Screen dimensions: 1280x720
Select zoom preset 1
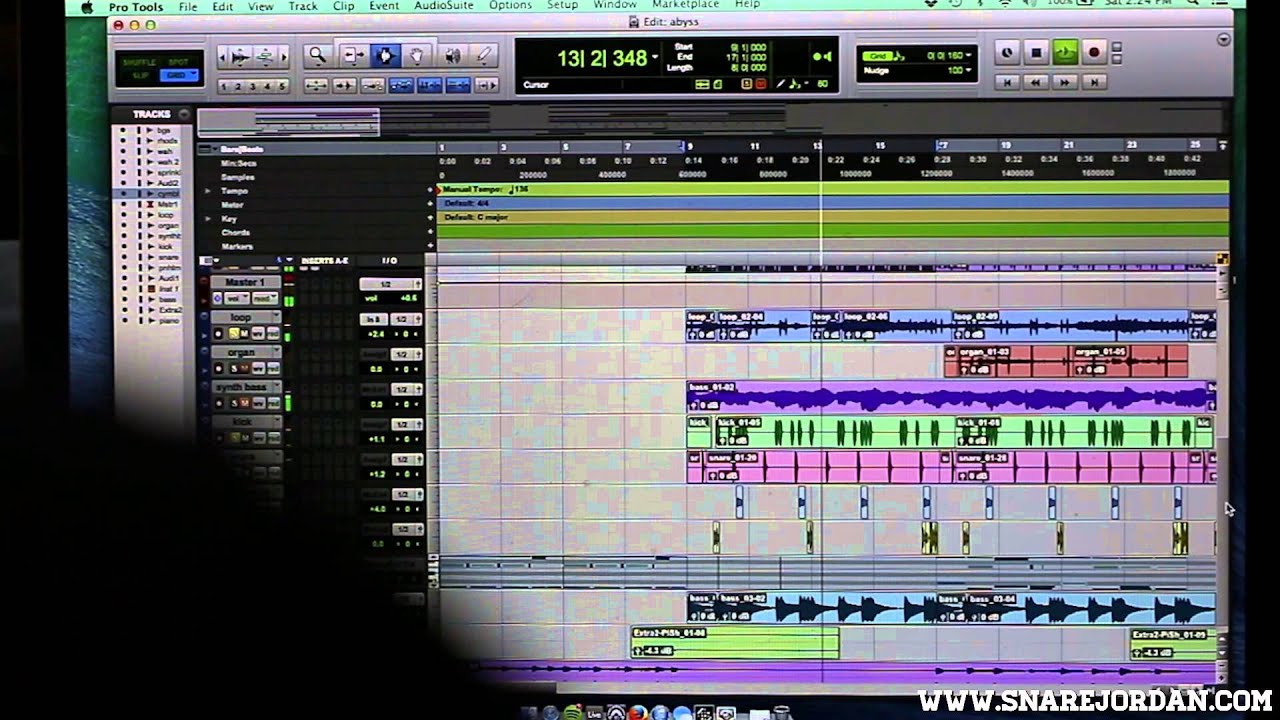pos(224,87)
